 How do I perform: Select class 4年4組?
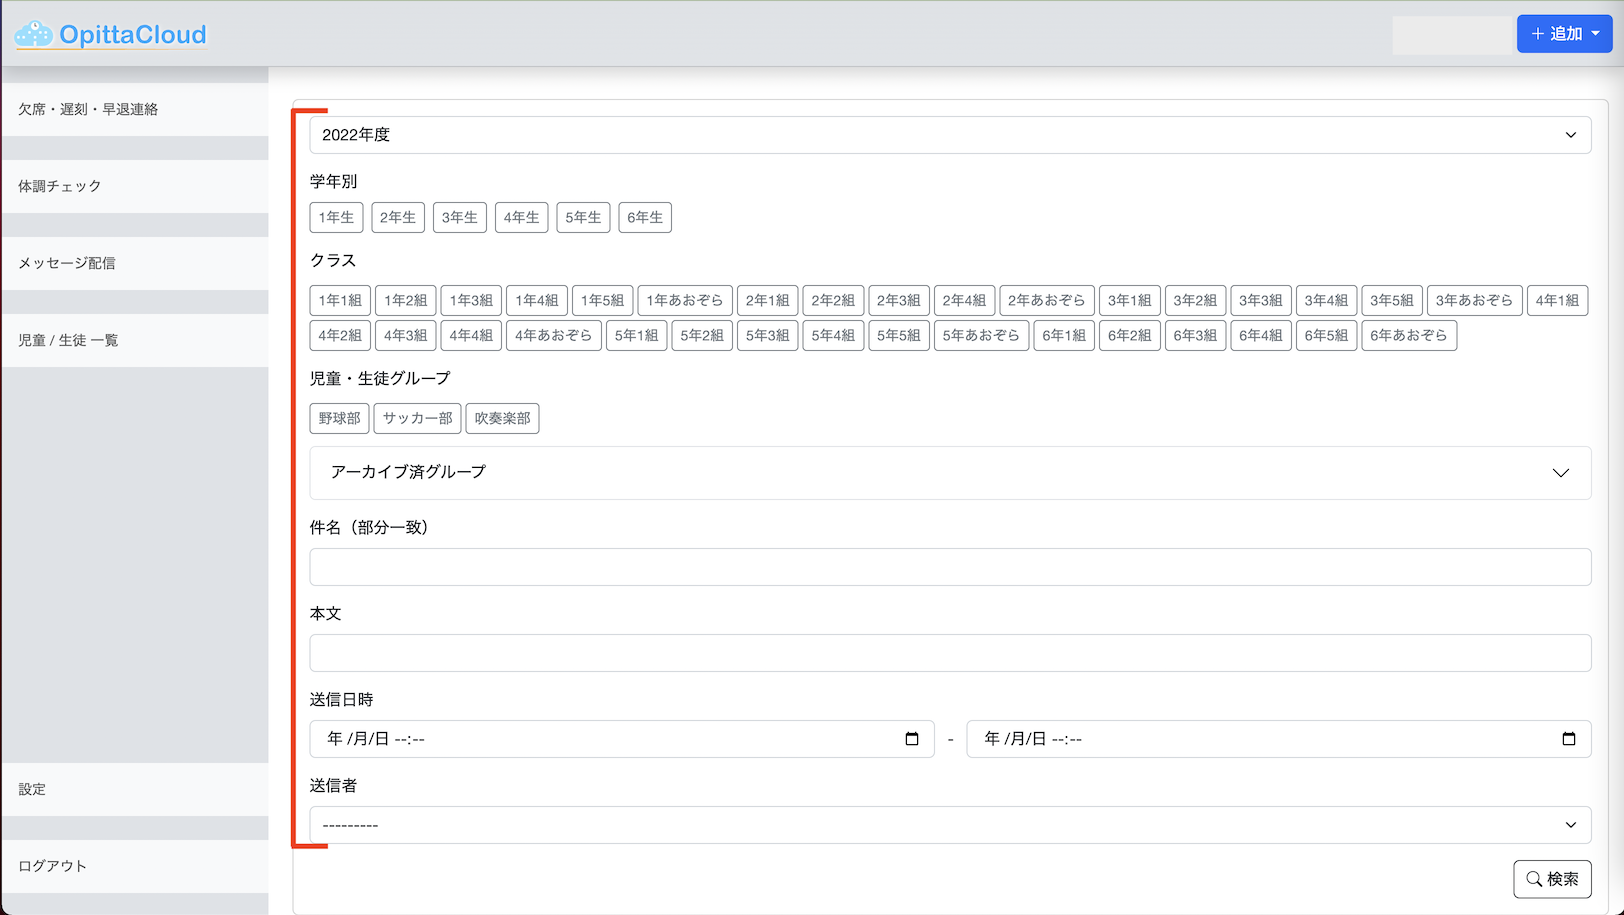pyautogui.click(x=471, y=335)
